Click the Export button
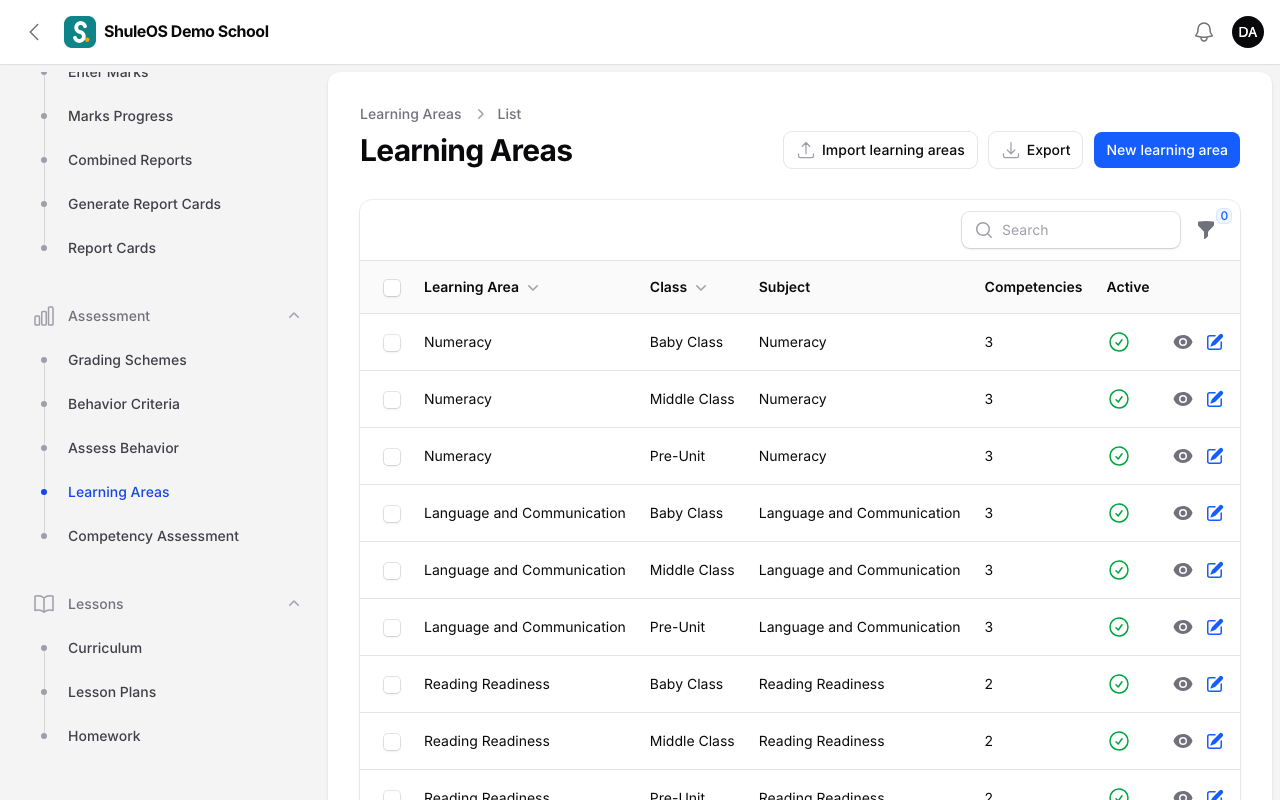This screenshot has height=800, width=1280. [x=1035, y=150]
